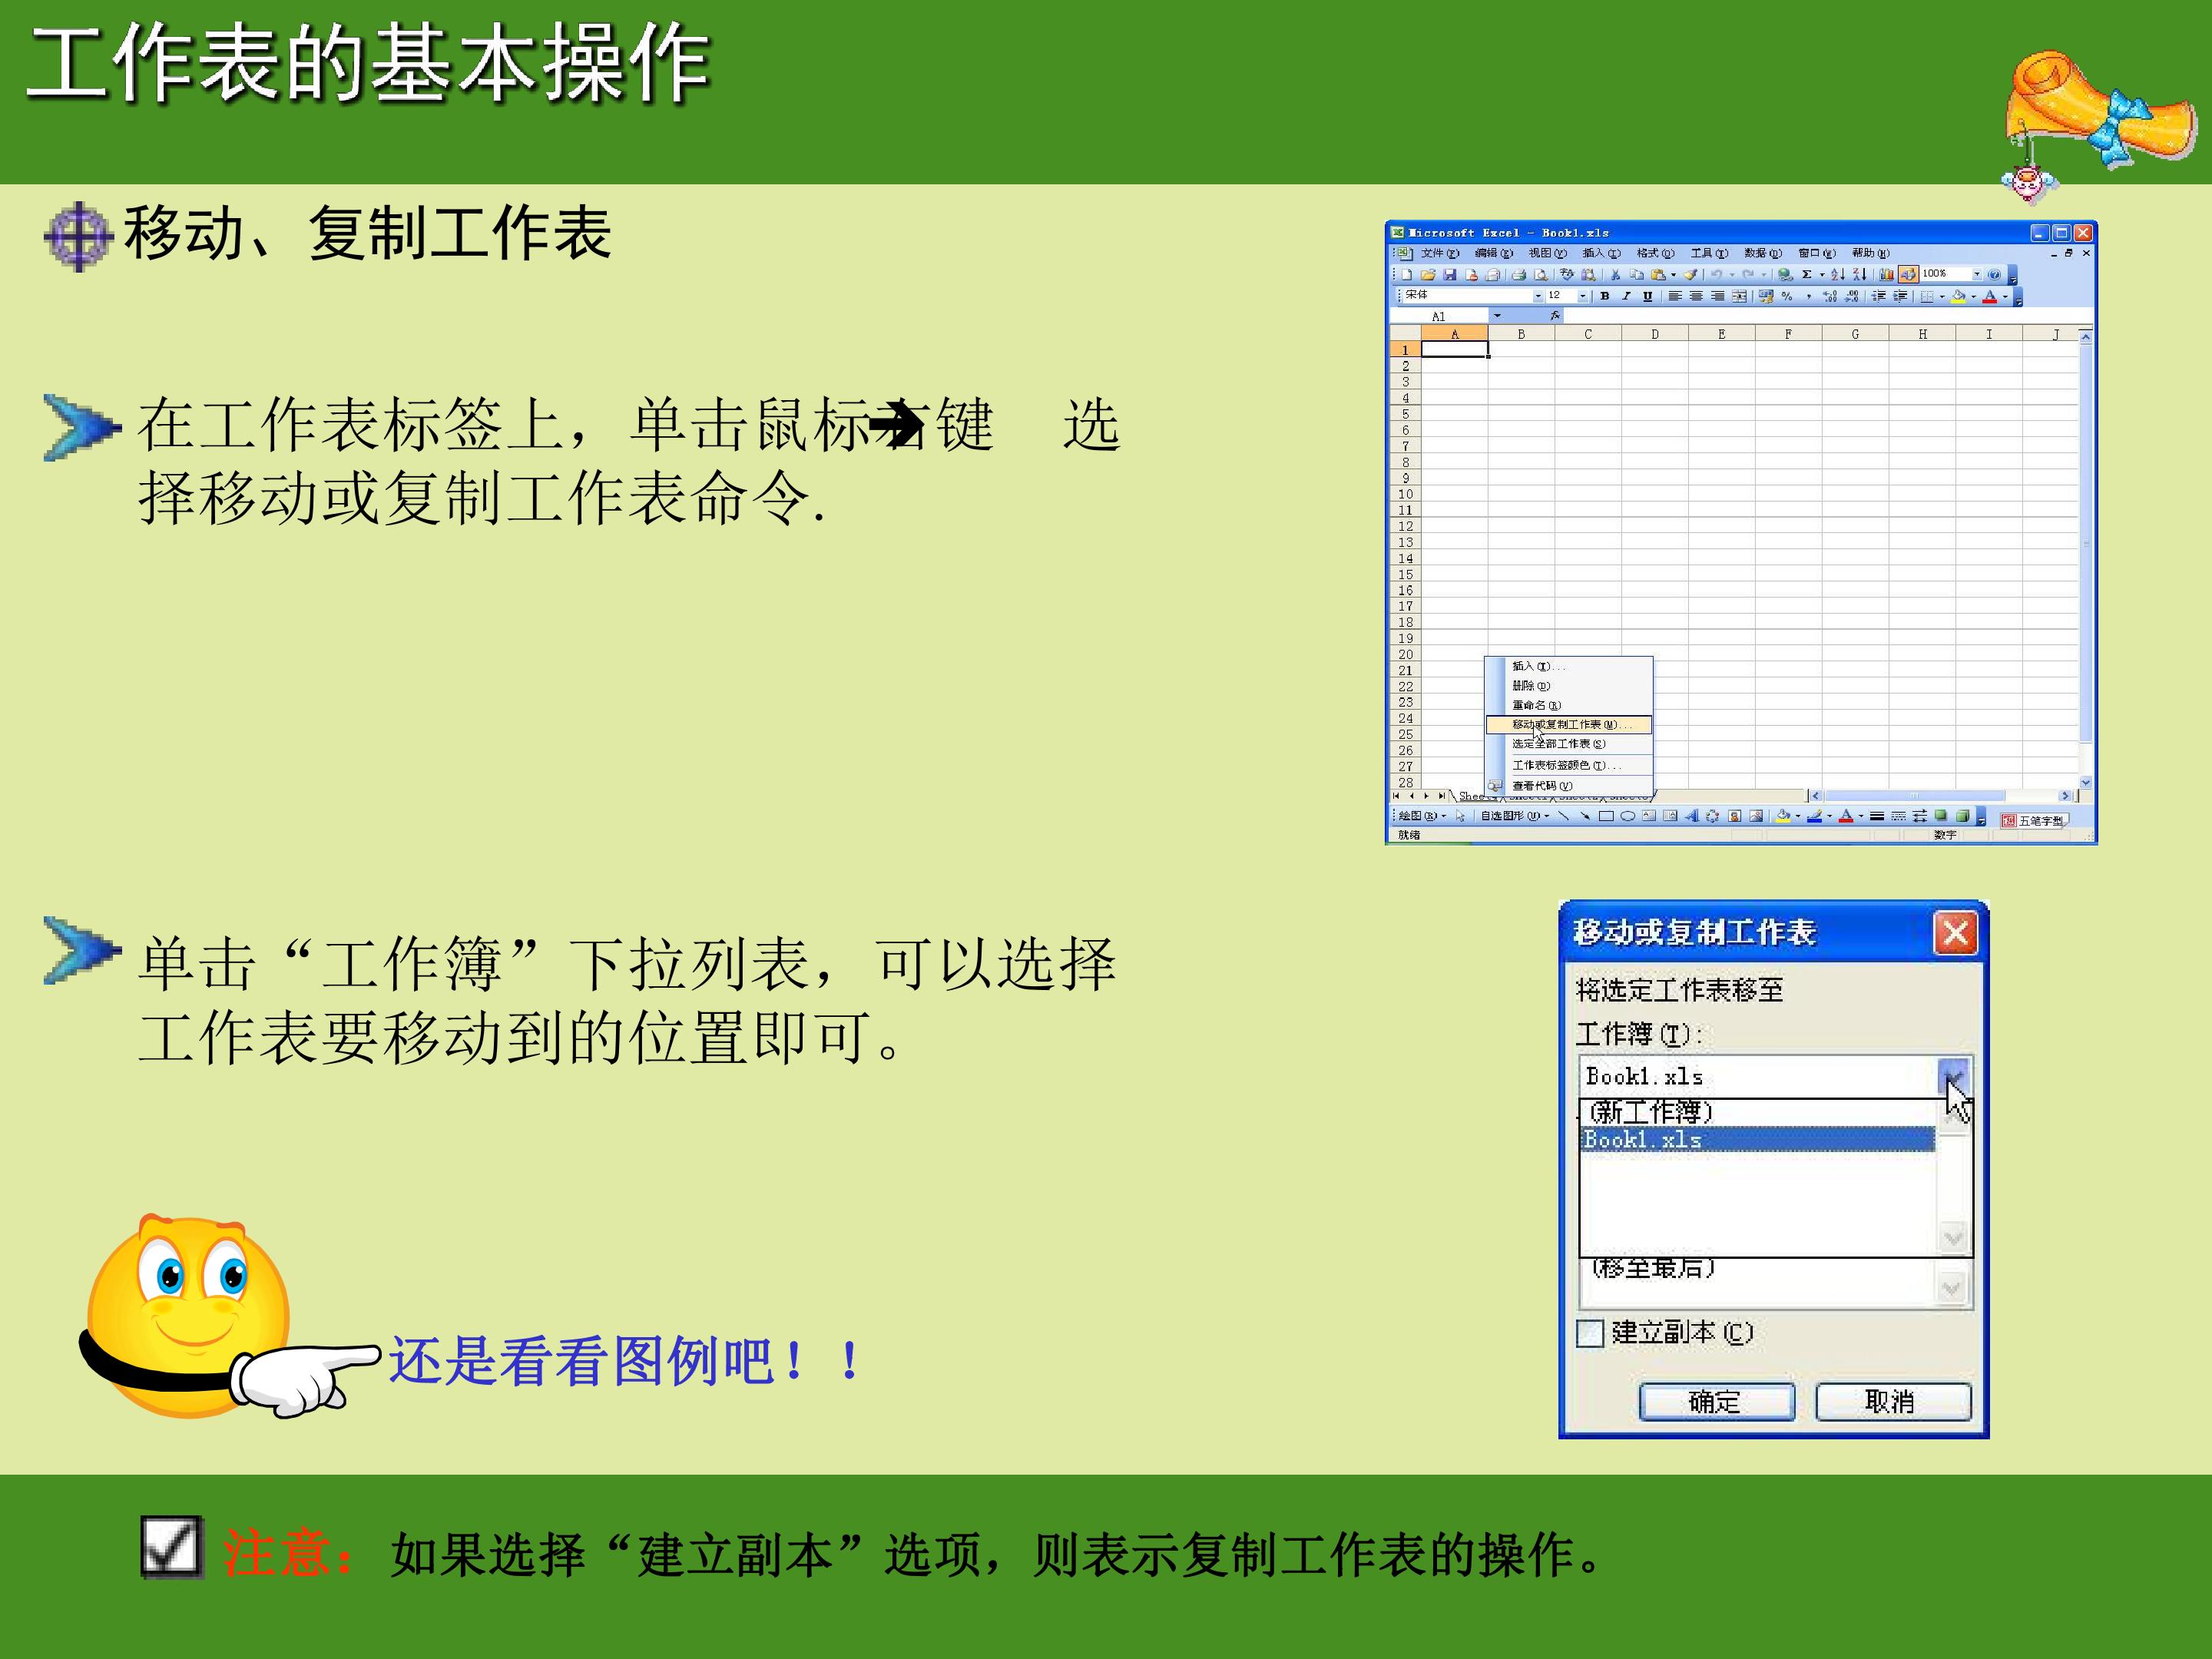Choose 移动或复制工作表 from context menu

click(x=1569, y=724)
